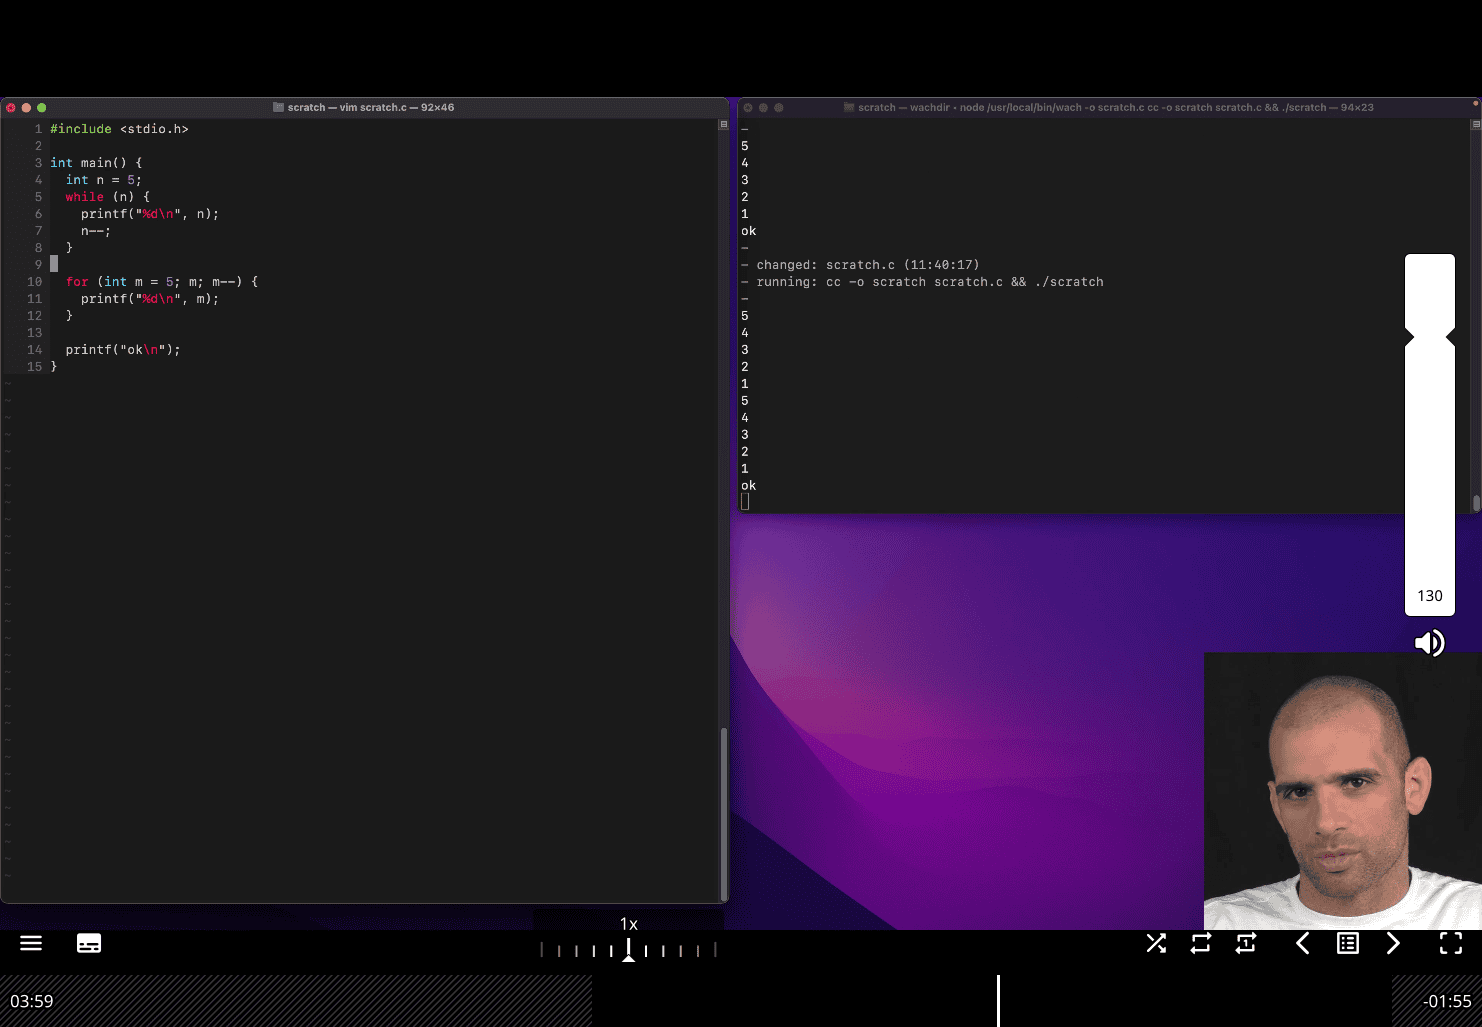This screenshot has height=1027, width=1482.
Task: Enter fullscreen mode
Action: [x=1450, y=943]
